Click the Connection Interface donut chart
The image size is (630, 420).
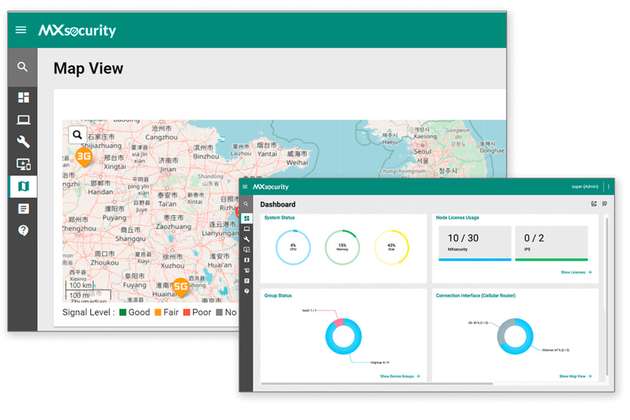pyautogui.click(x=515, y=336)
